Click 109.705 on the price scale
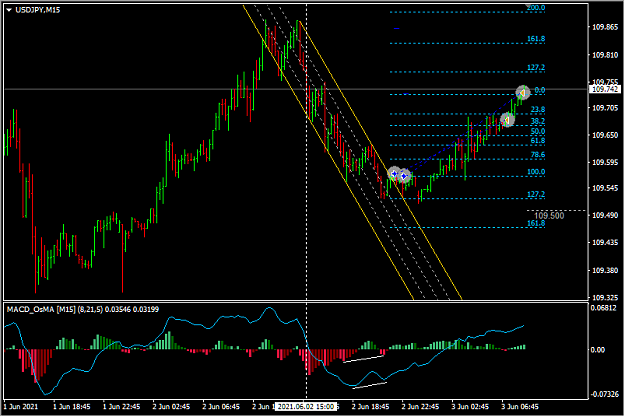 point(605,108)
